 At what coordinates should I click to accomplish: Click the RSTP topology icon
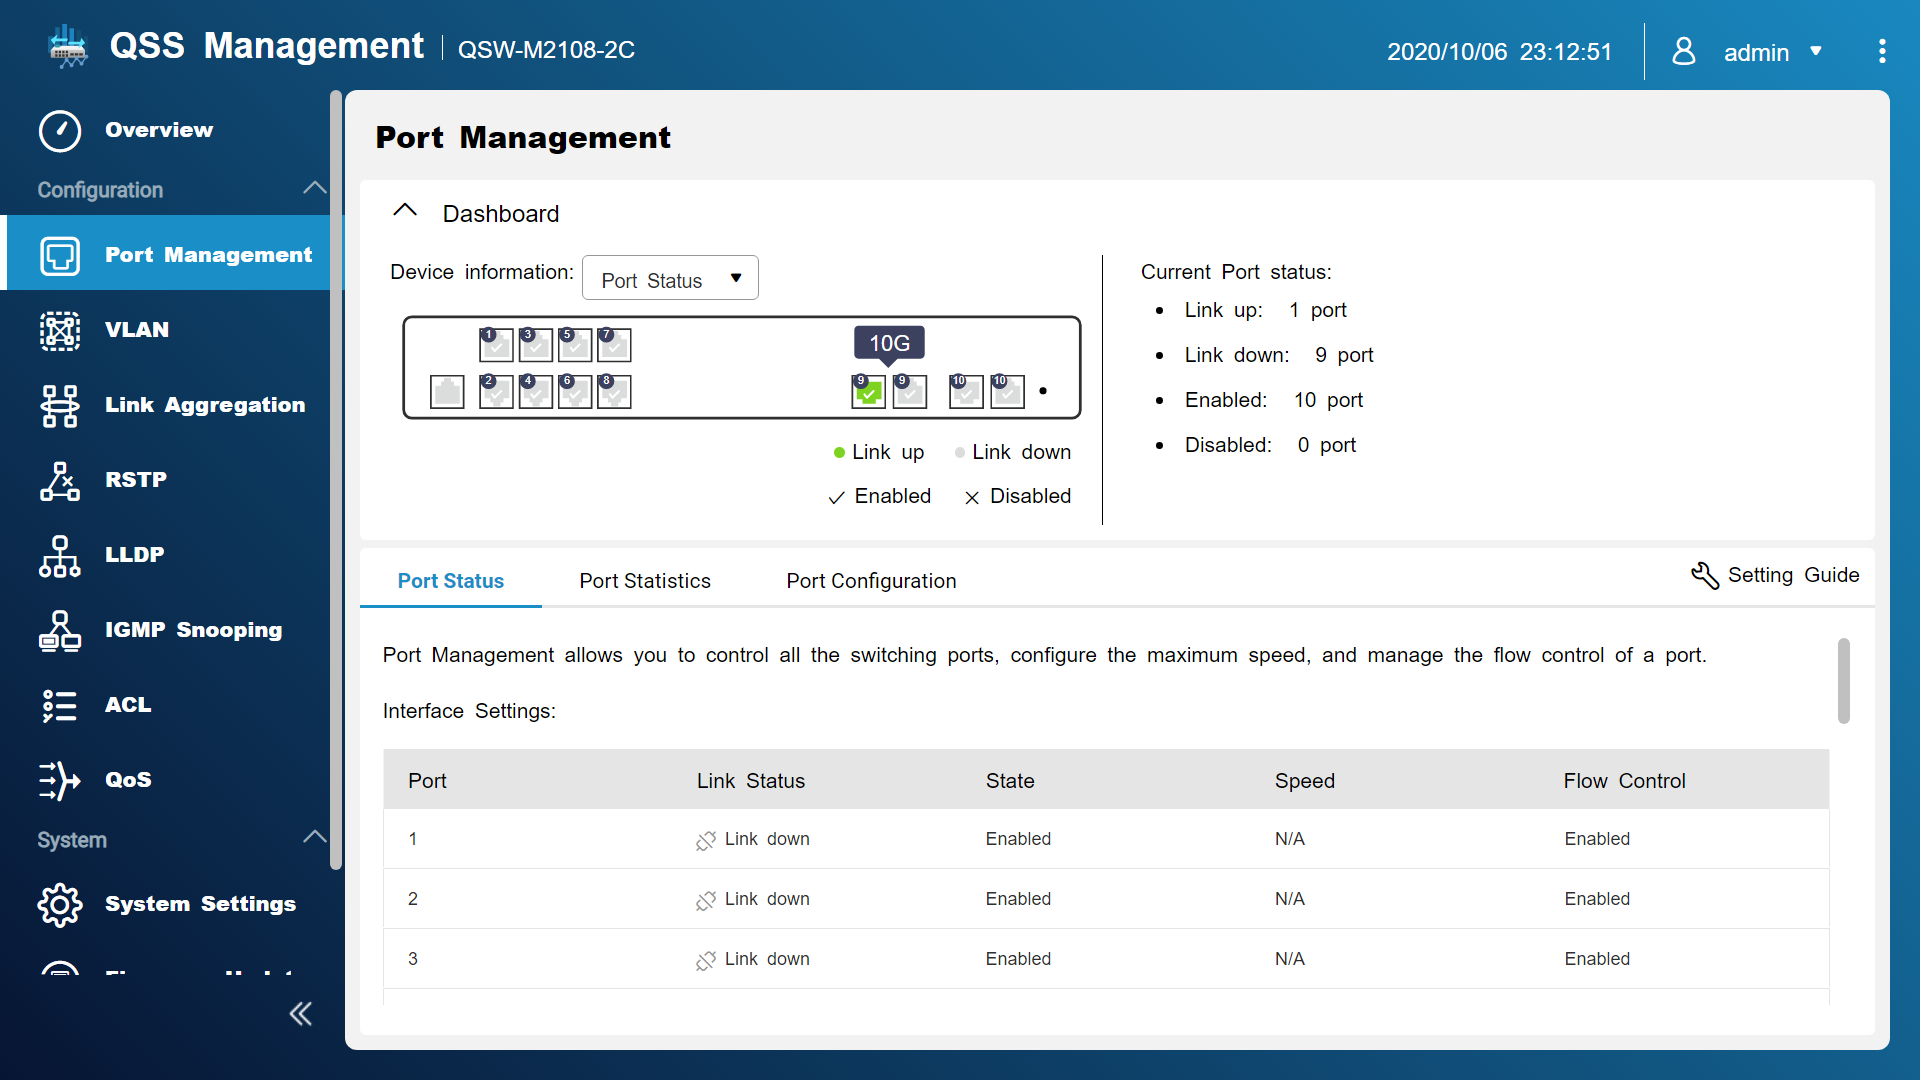[x=60, y=480]
